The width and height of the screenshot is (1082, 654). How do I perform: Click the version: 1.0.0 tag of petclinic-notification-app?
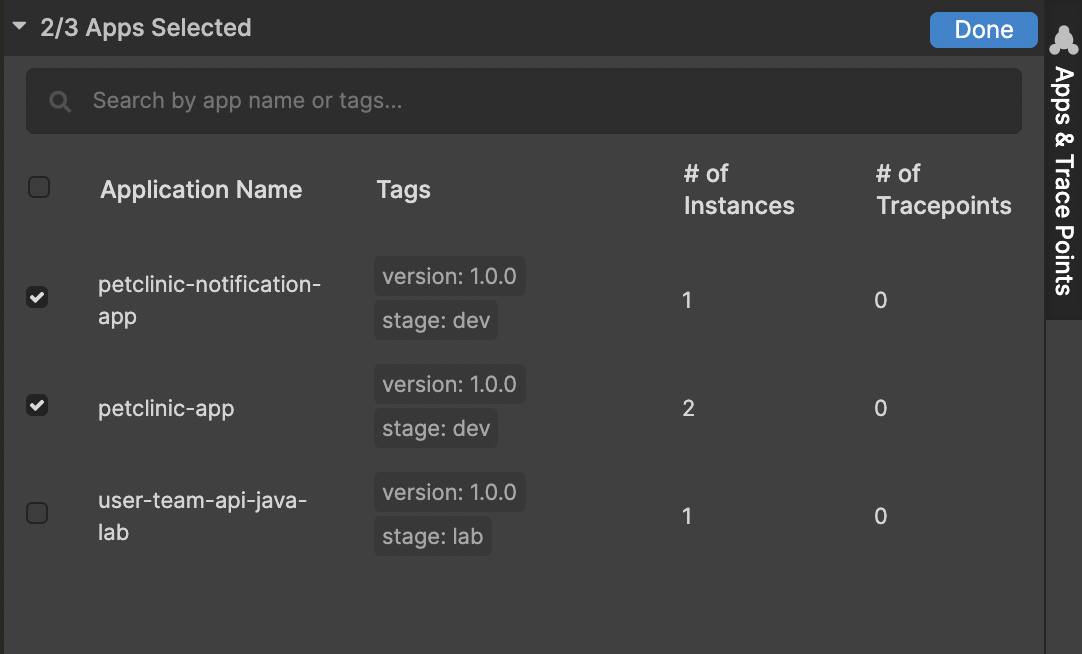coord(449,276)
